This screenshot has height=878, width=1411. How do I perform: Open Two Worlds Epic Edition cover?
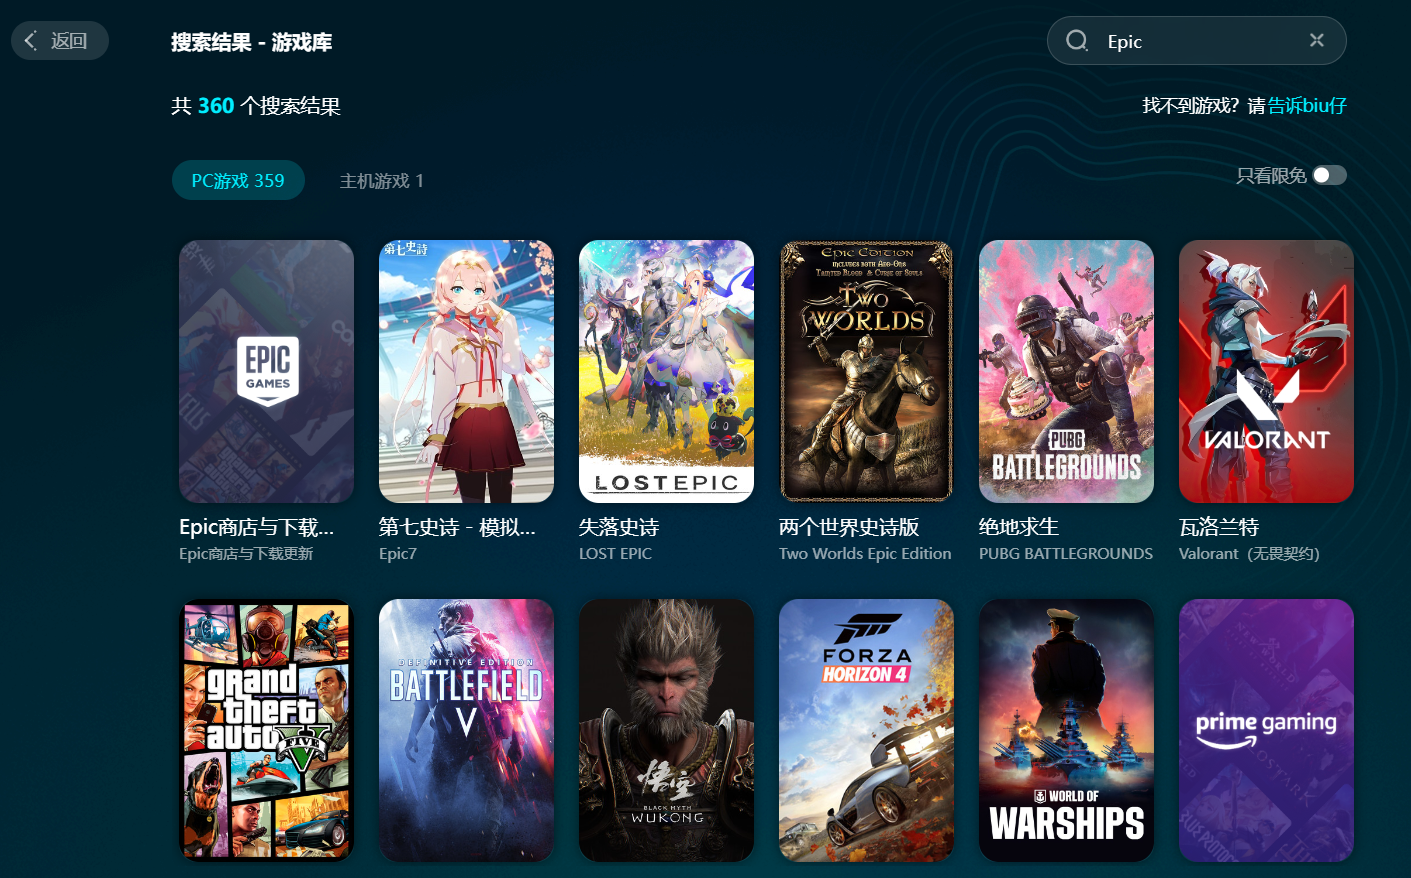click(866, 371)
